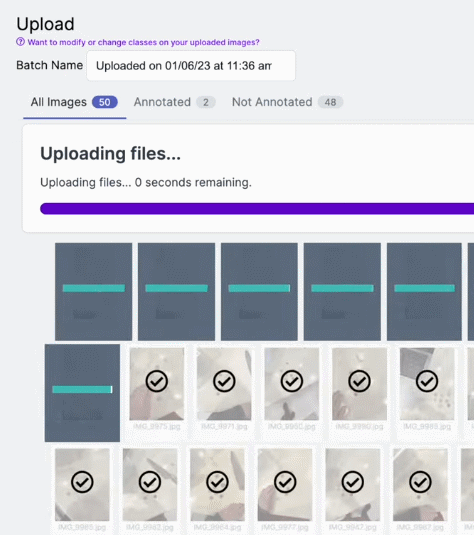
Task: Click the 2 count badge
Action: click(206, 102)
